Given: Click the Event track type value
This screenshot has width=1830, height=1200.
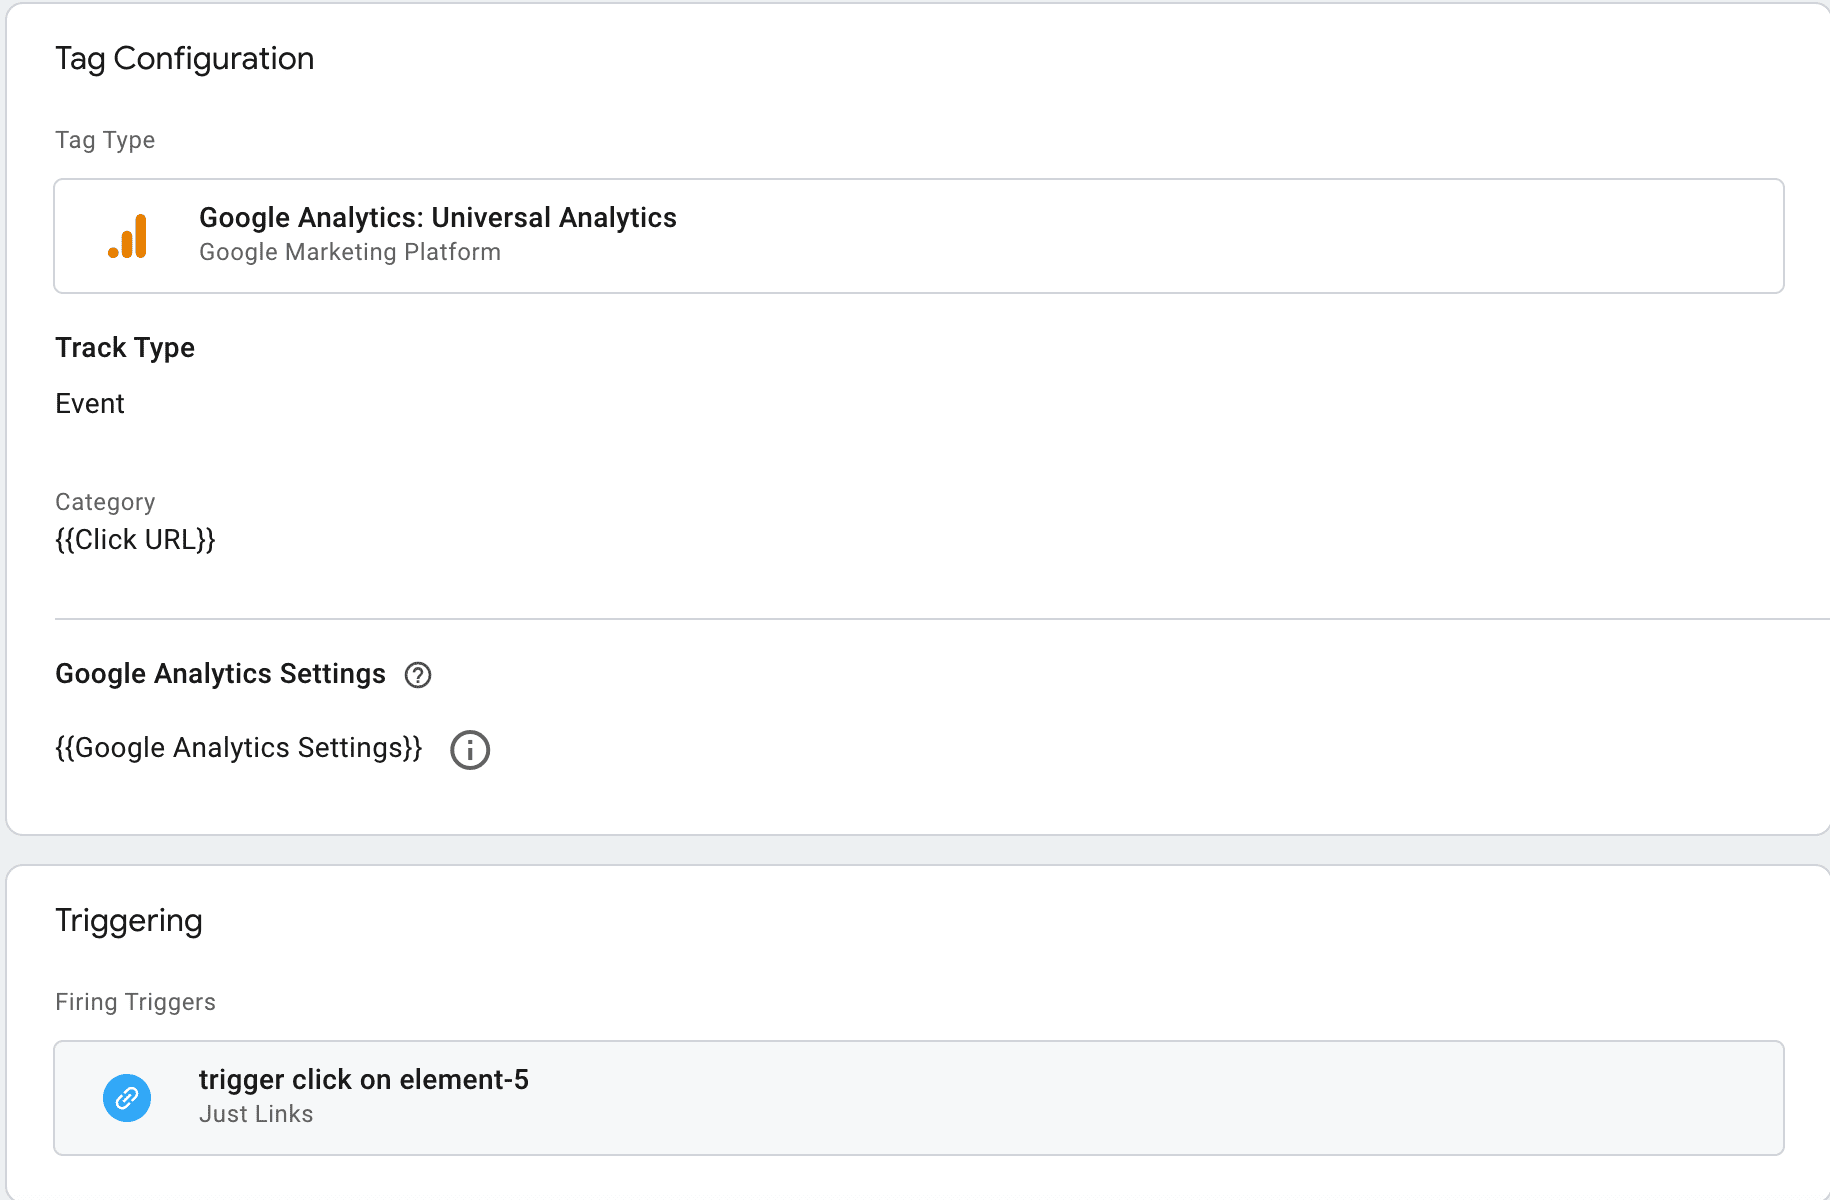Looking at the screenshot, I should pyautogui.click(x=90, y=404).
